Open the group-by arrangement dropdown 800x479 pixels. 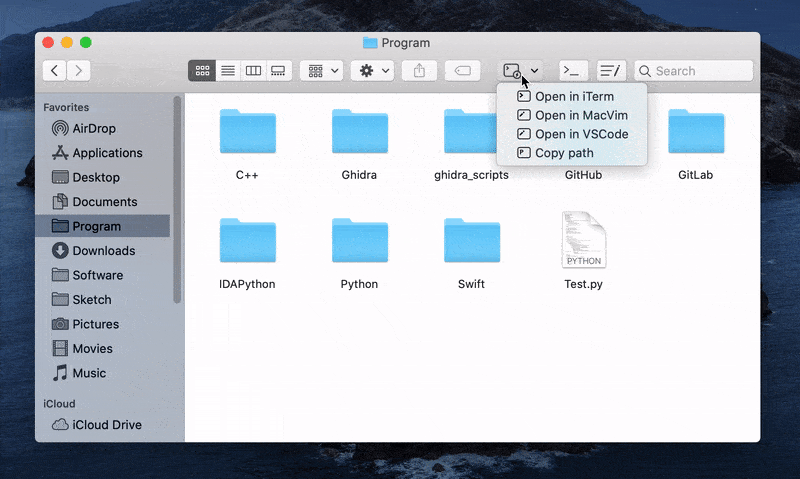pyautogui.click(x=322, y=71)
